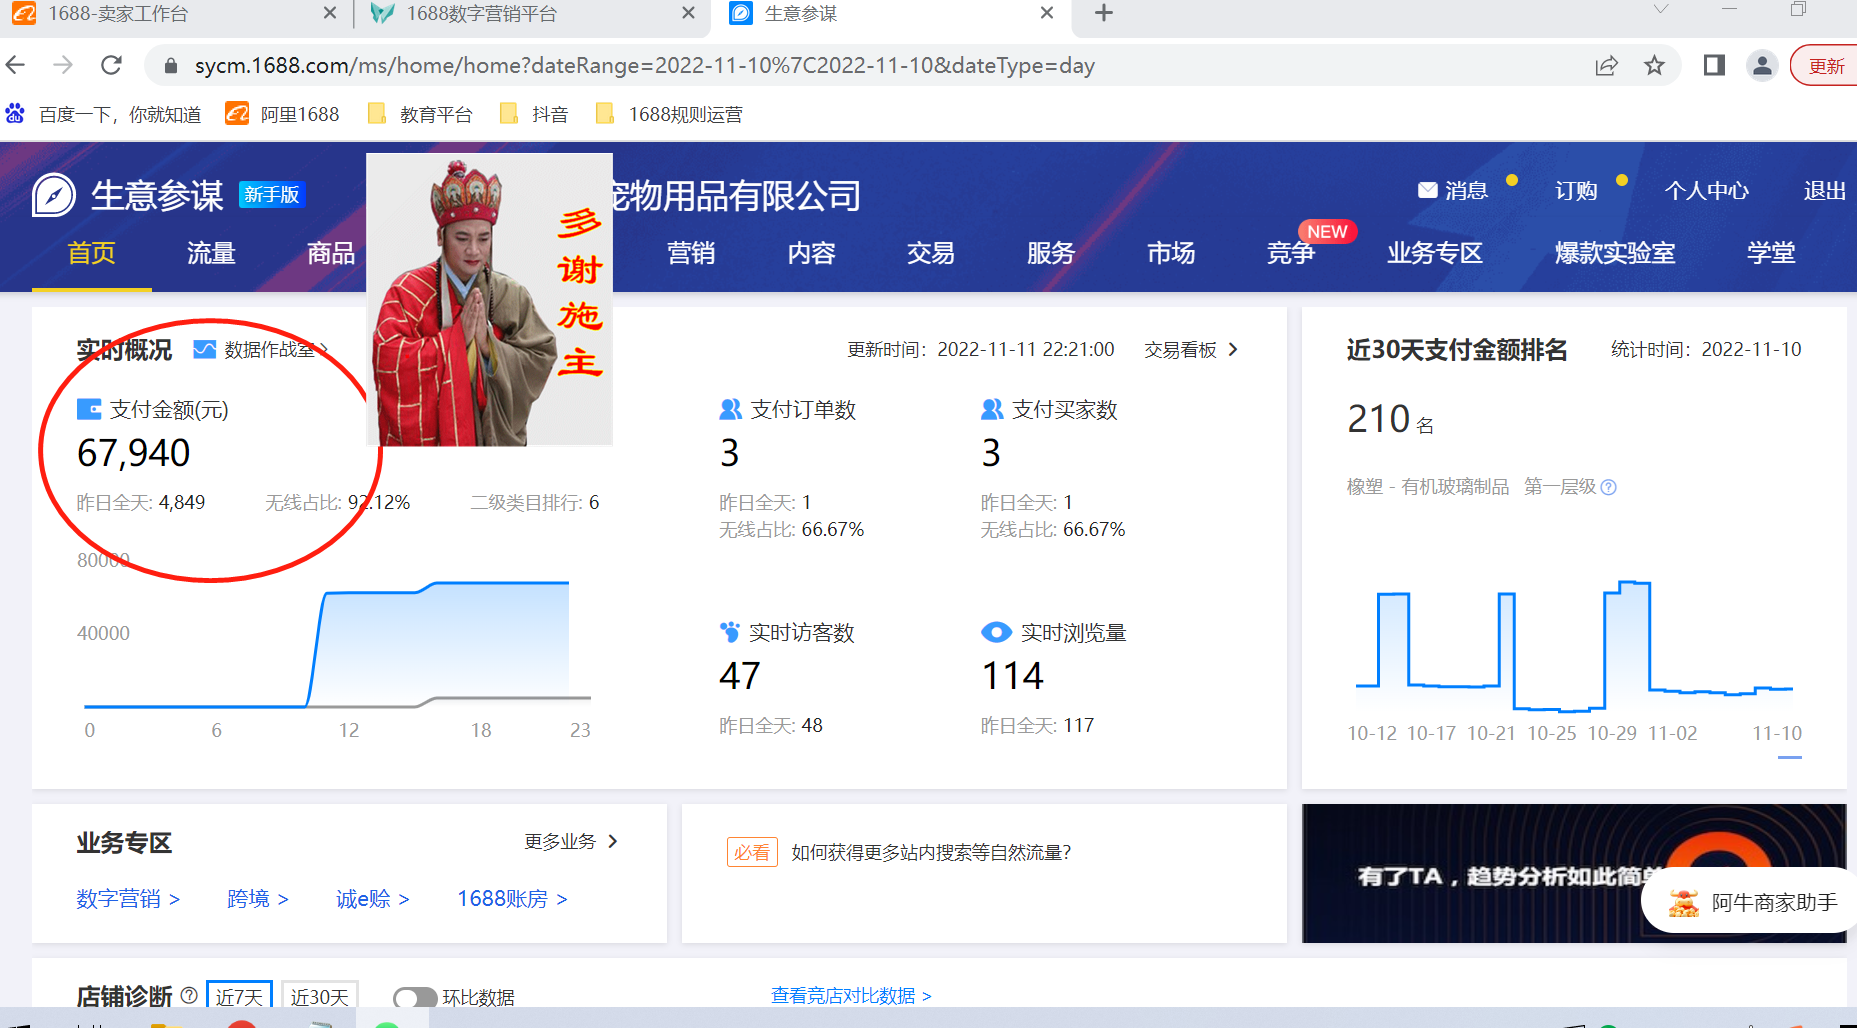The image size is (1857, 1028).
Task: Expand the 交易看板 arrow
Action: click(x=1233, y=349)
